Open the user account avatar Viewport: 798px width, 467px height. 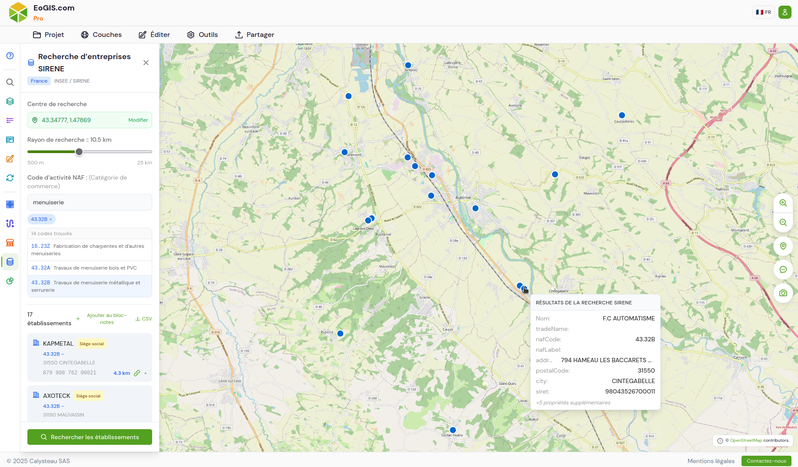pos(785,12)
